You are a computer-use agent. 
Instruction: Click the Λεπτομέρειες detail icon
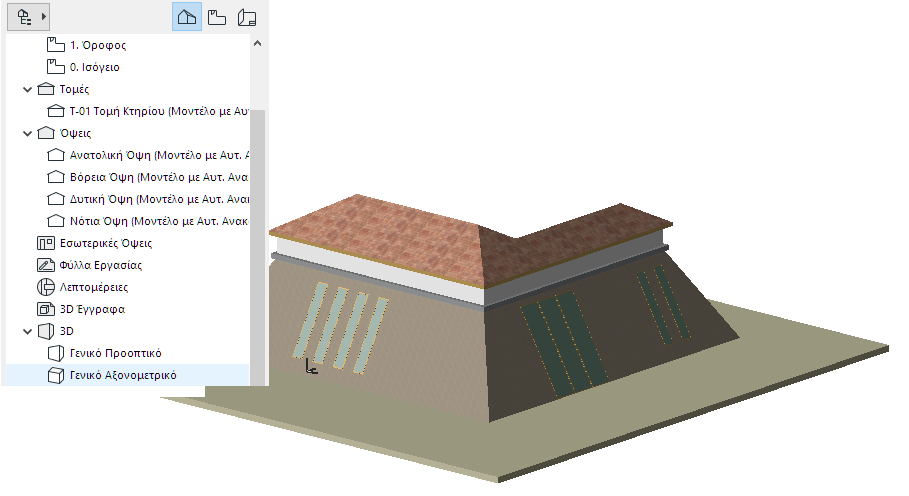(46, 287)
